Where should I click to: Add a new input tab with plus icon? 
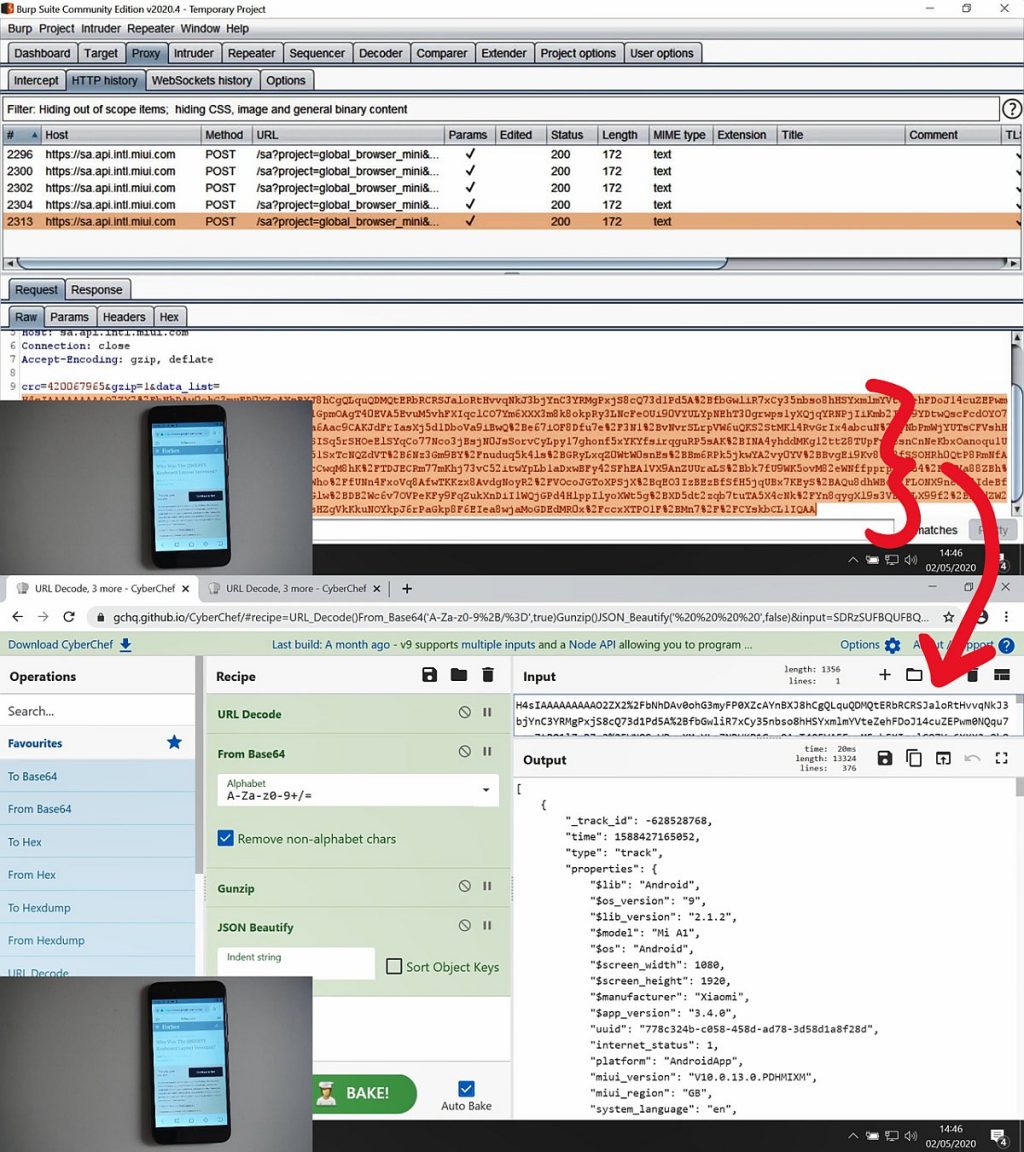pos(885,674)
